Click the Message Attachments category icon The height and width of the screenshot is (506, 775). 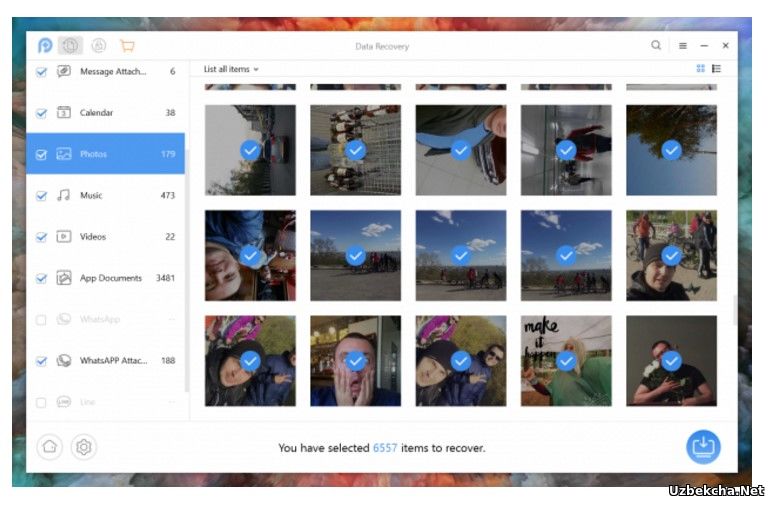pyautogui.click(x=64, y=71)
